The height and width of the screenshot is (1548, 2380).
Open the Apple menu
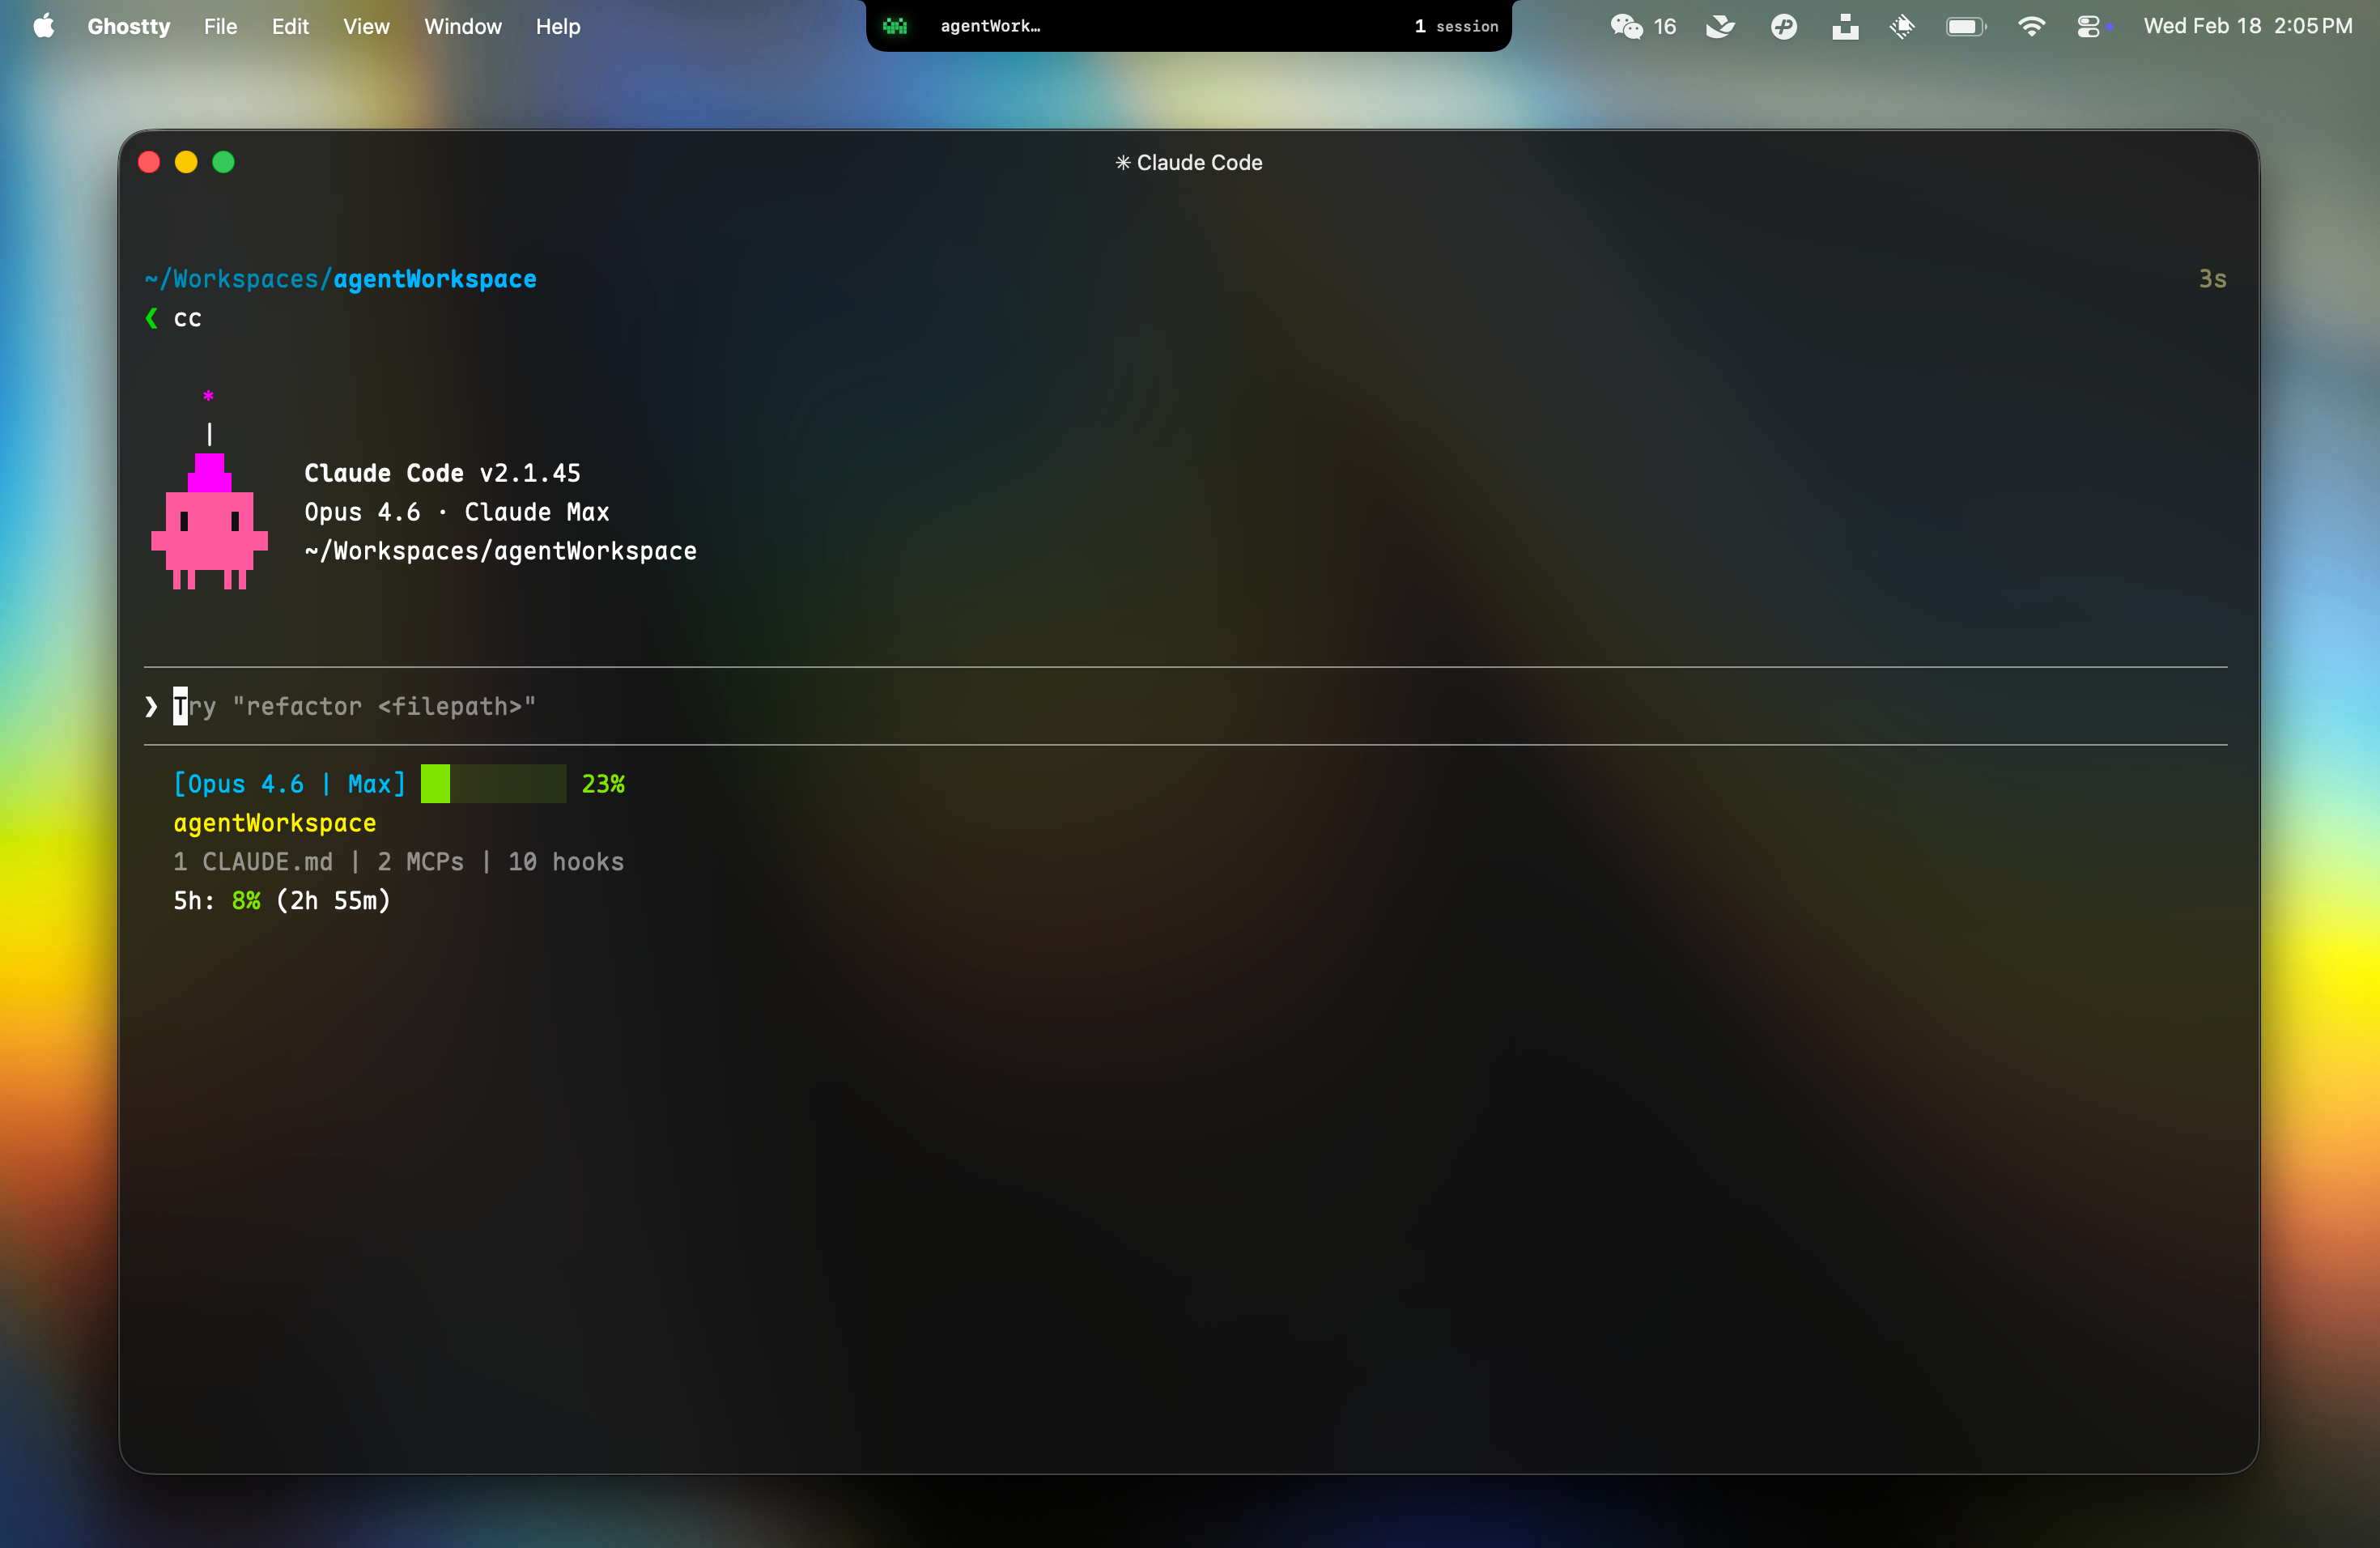tap(43, 26)
